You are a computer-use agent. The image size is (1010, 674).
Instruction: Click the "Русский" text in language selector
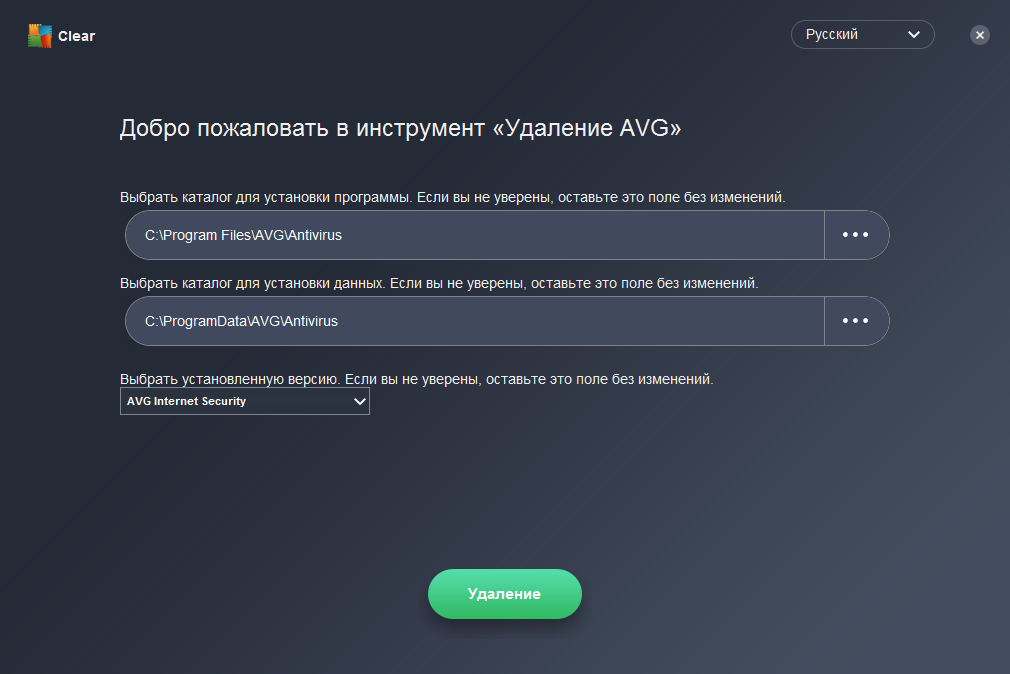832,35
